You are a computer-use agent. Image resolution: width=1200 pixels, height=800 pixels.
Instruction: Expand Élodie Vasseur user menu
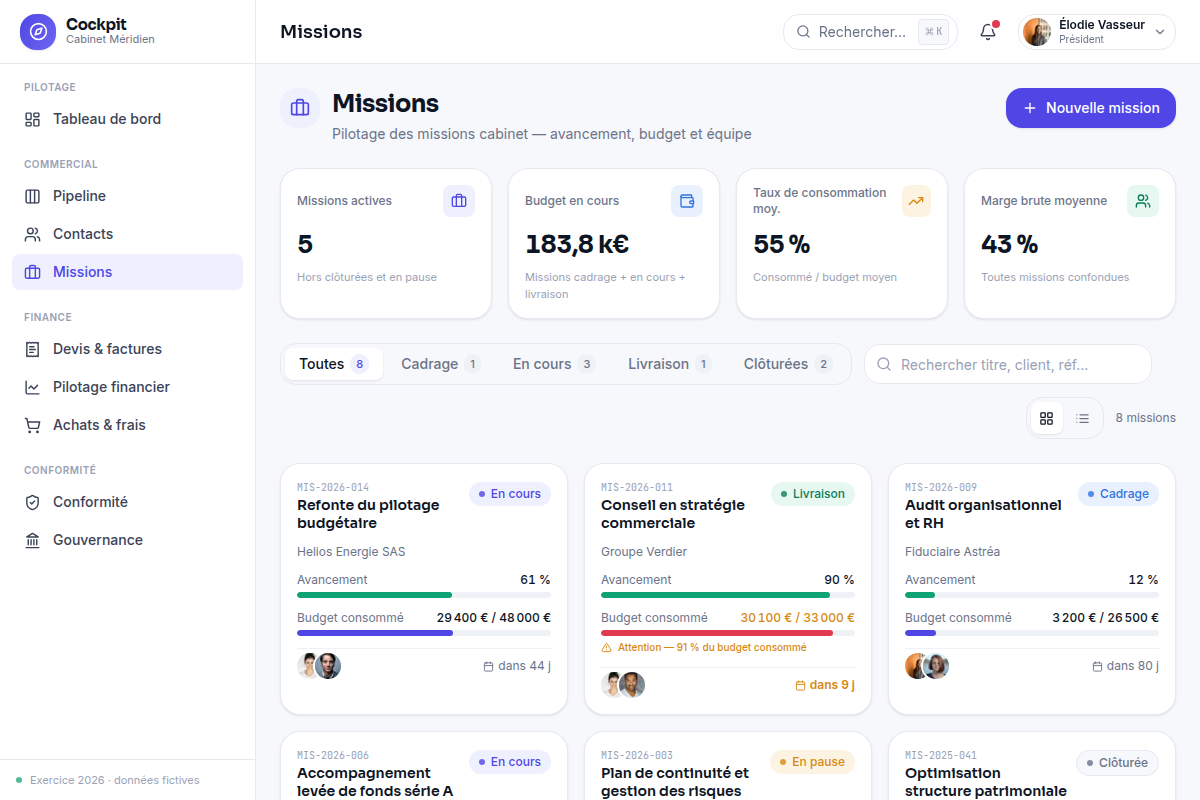1097,32
